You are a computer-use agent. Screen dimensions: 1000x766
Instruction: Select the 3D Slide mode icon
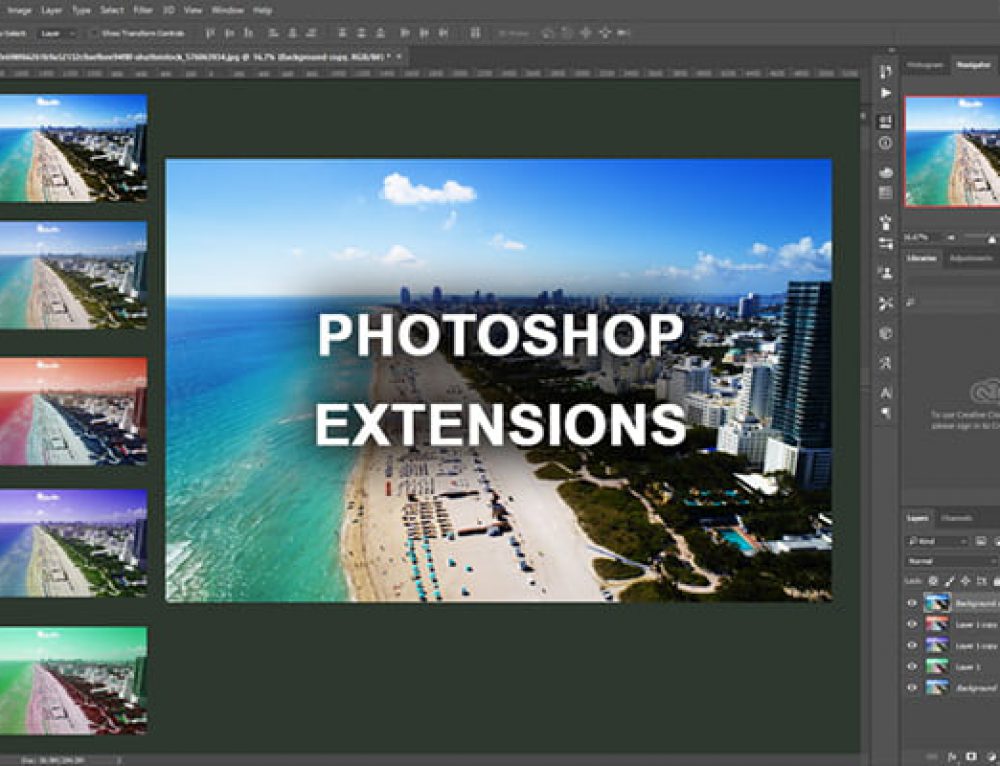pos(604,33)
